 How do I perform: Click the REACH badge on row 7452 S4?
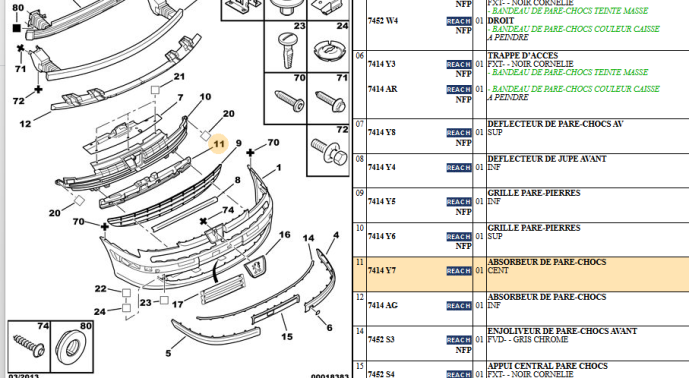click(x=459, y=374)
